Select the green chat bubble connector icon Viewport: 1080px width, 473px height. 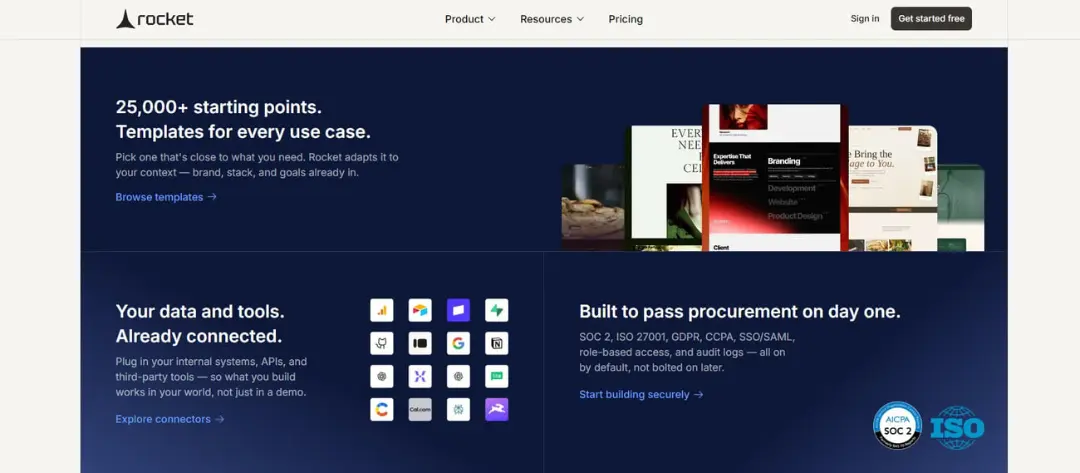coord(497,376)
